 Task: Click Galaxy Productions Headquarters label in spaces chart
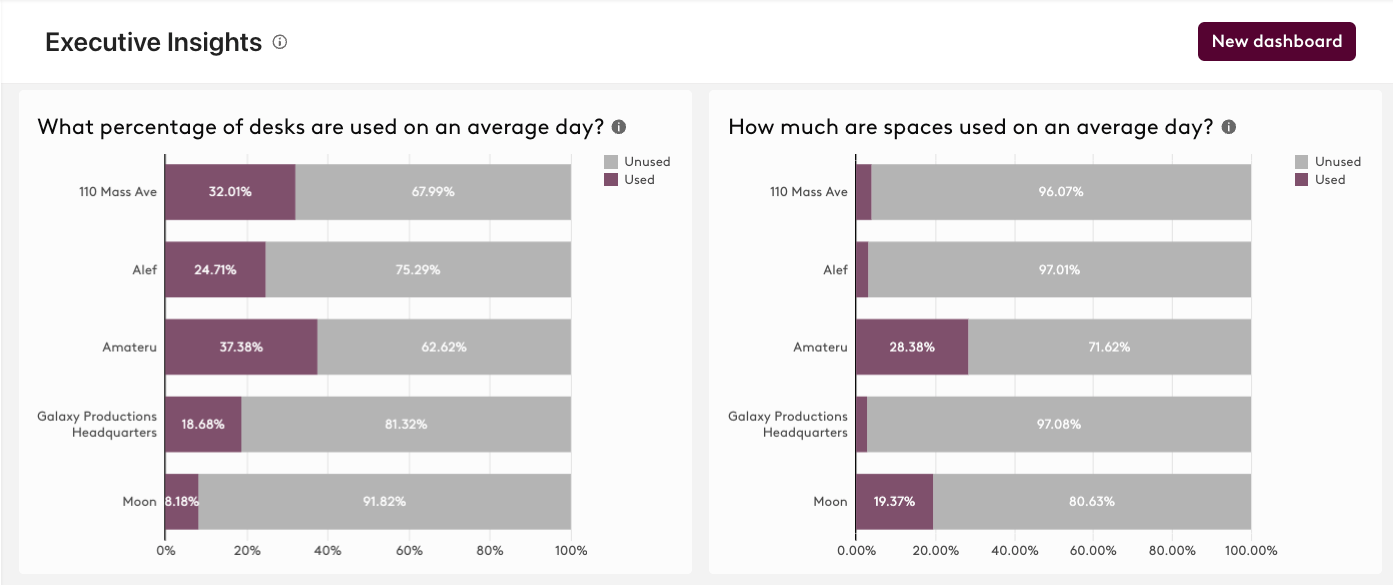[x=787, y=424]
